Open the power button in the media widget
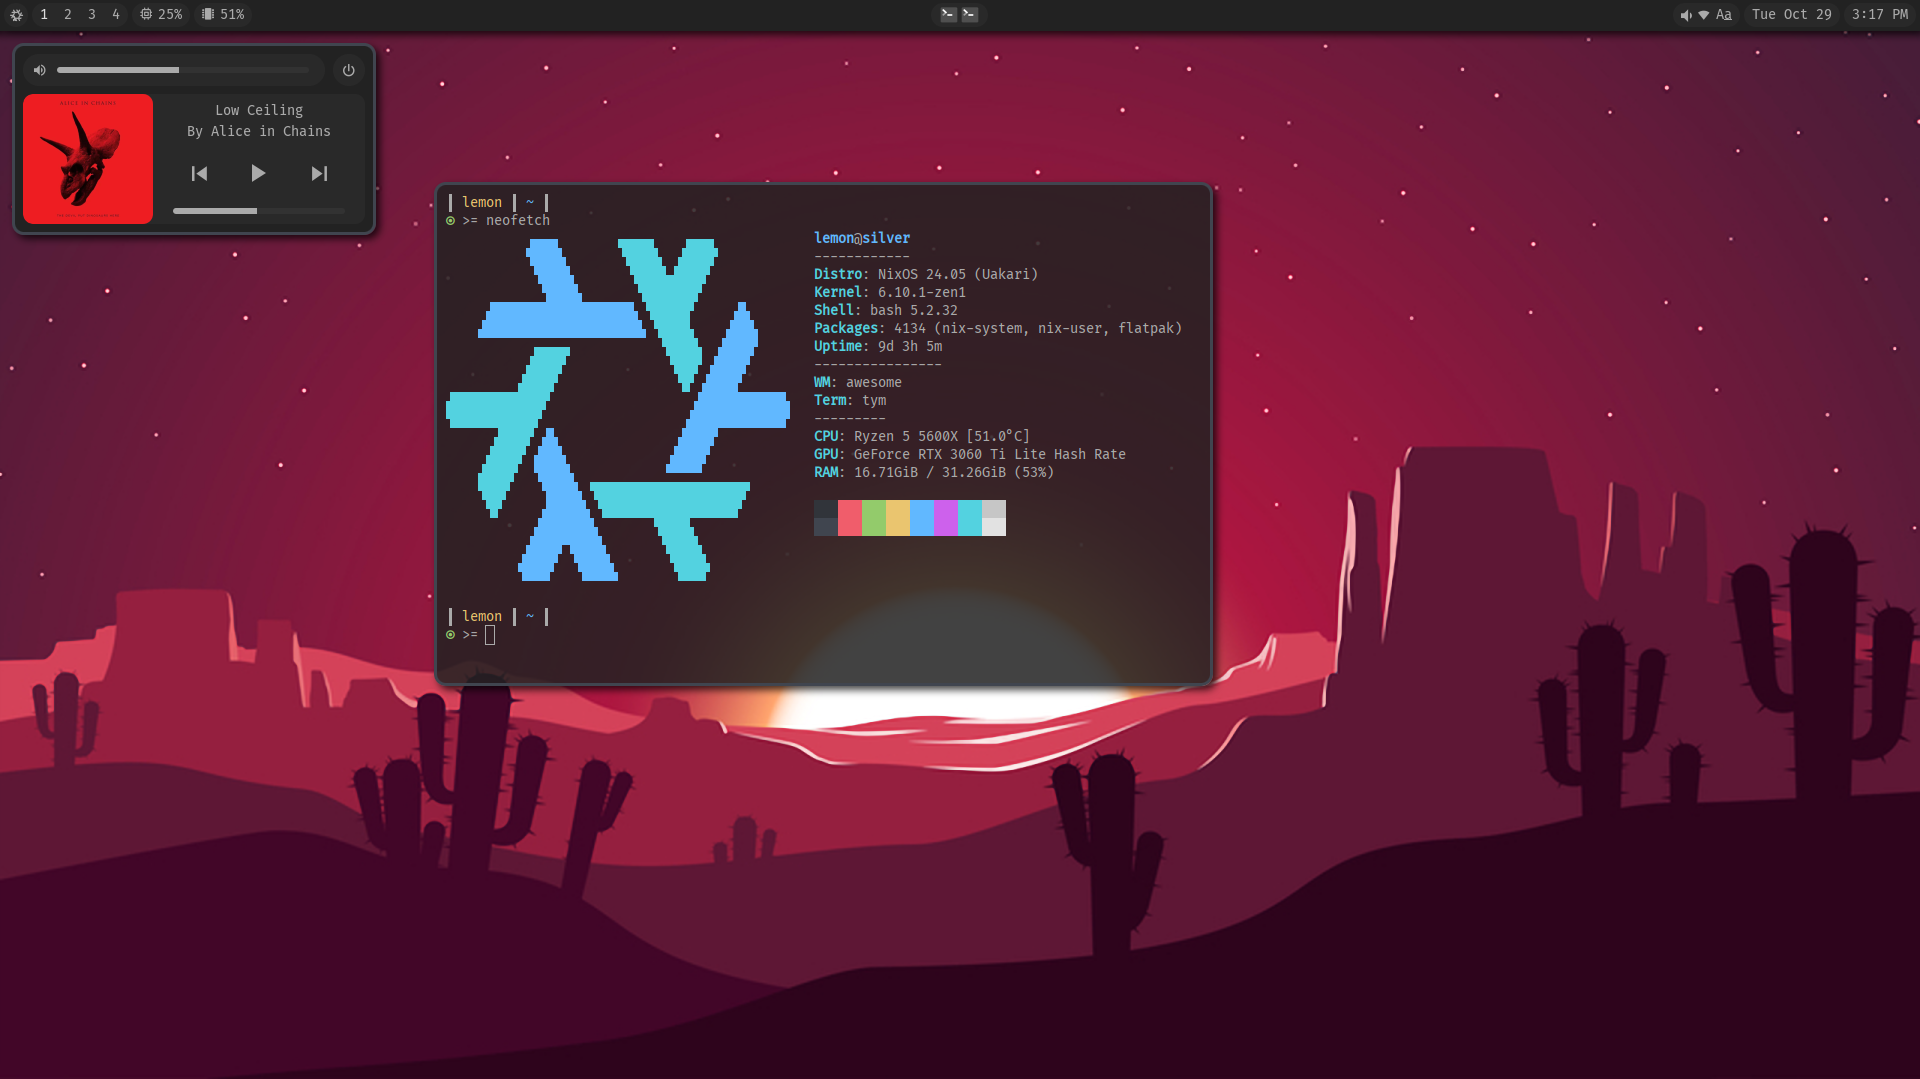1920x1079 pixels. click(349, 70)
